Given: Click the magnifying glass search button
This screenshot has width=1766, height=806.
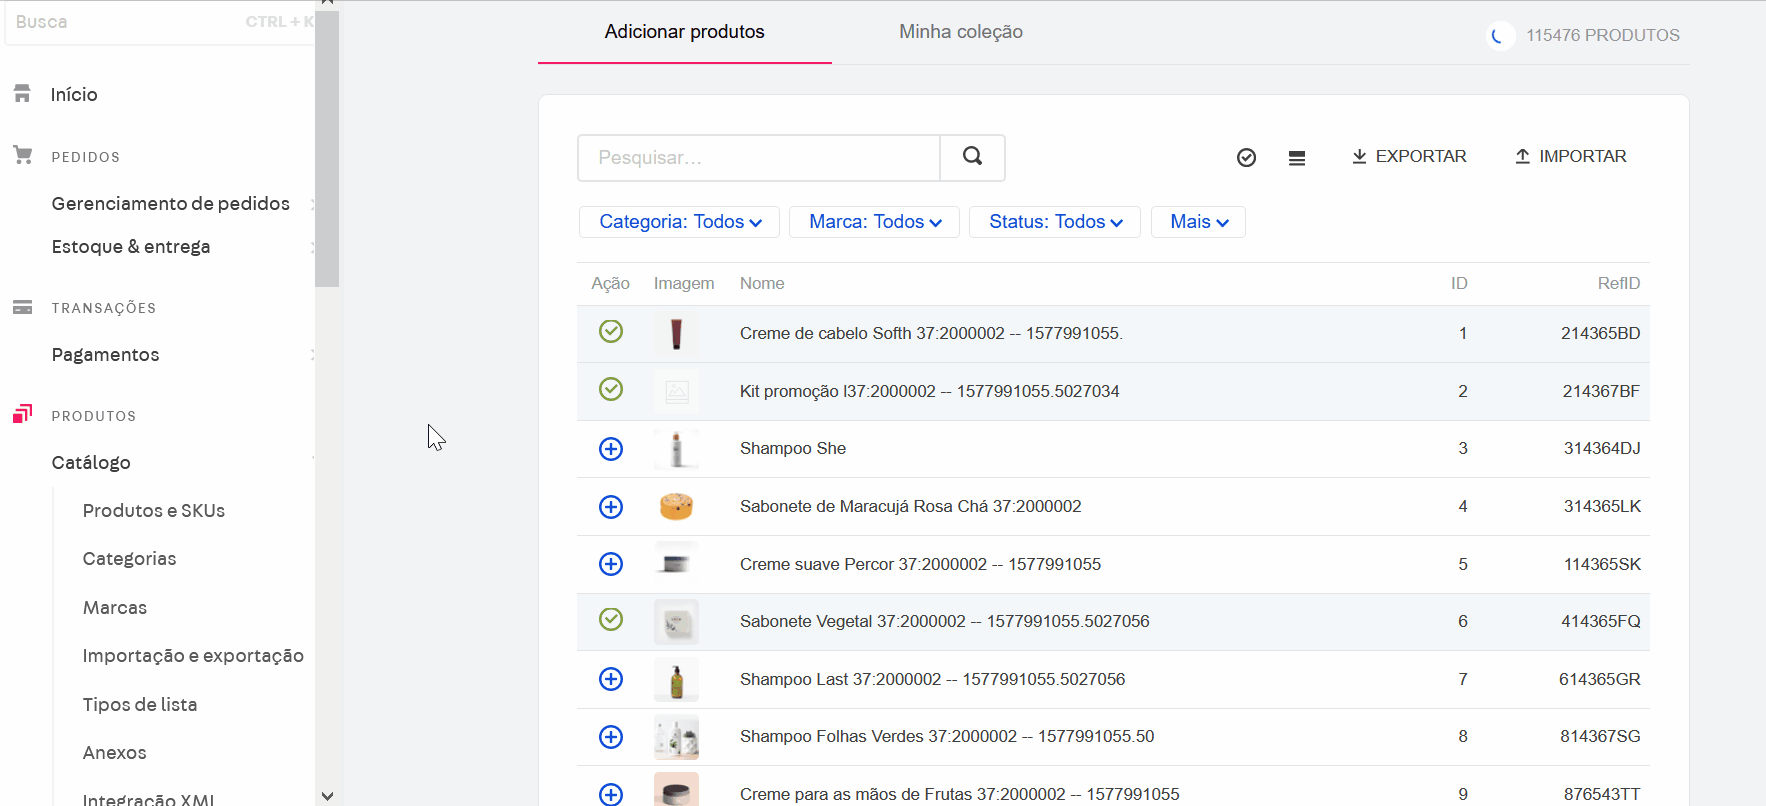Looking at the screenshot, I should point(972,157).
